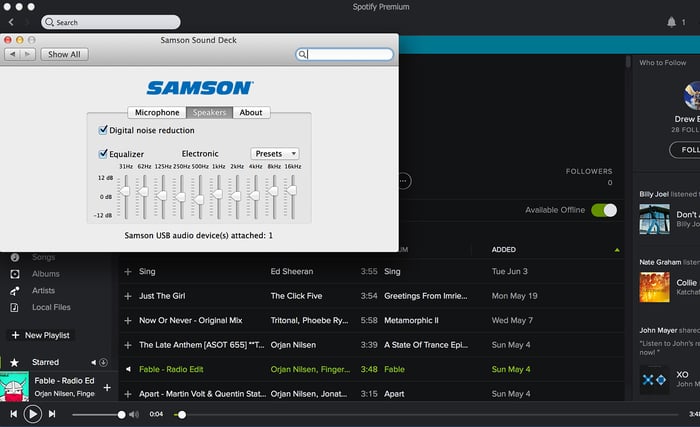Click the Artists sidebar icon
Viewport: 700px width, 427px height.
[15, 291]
